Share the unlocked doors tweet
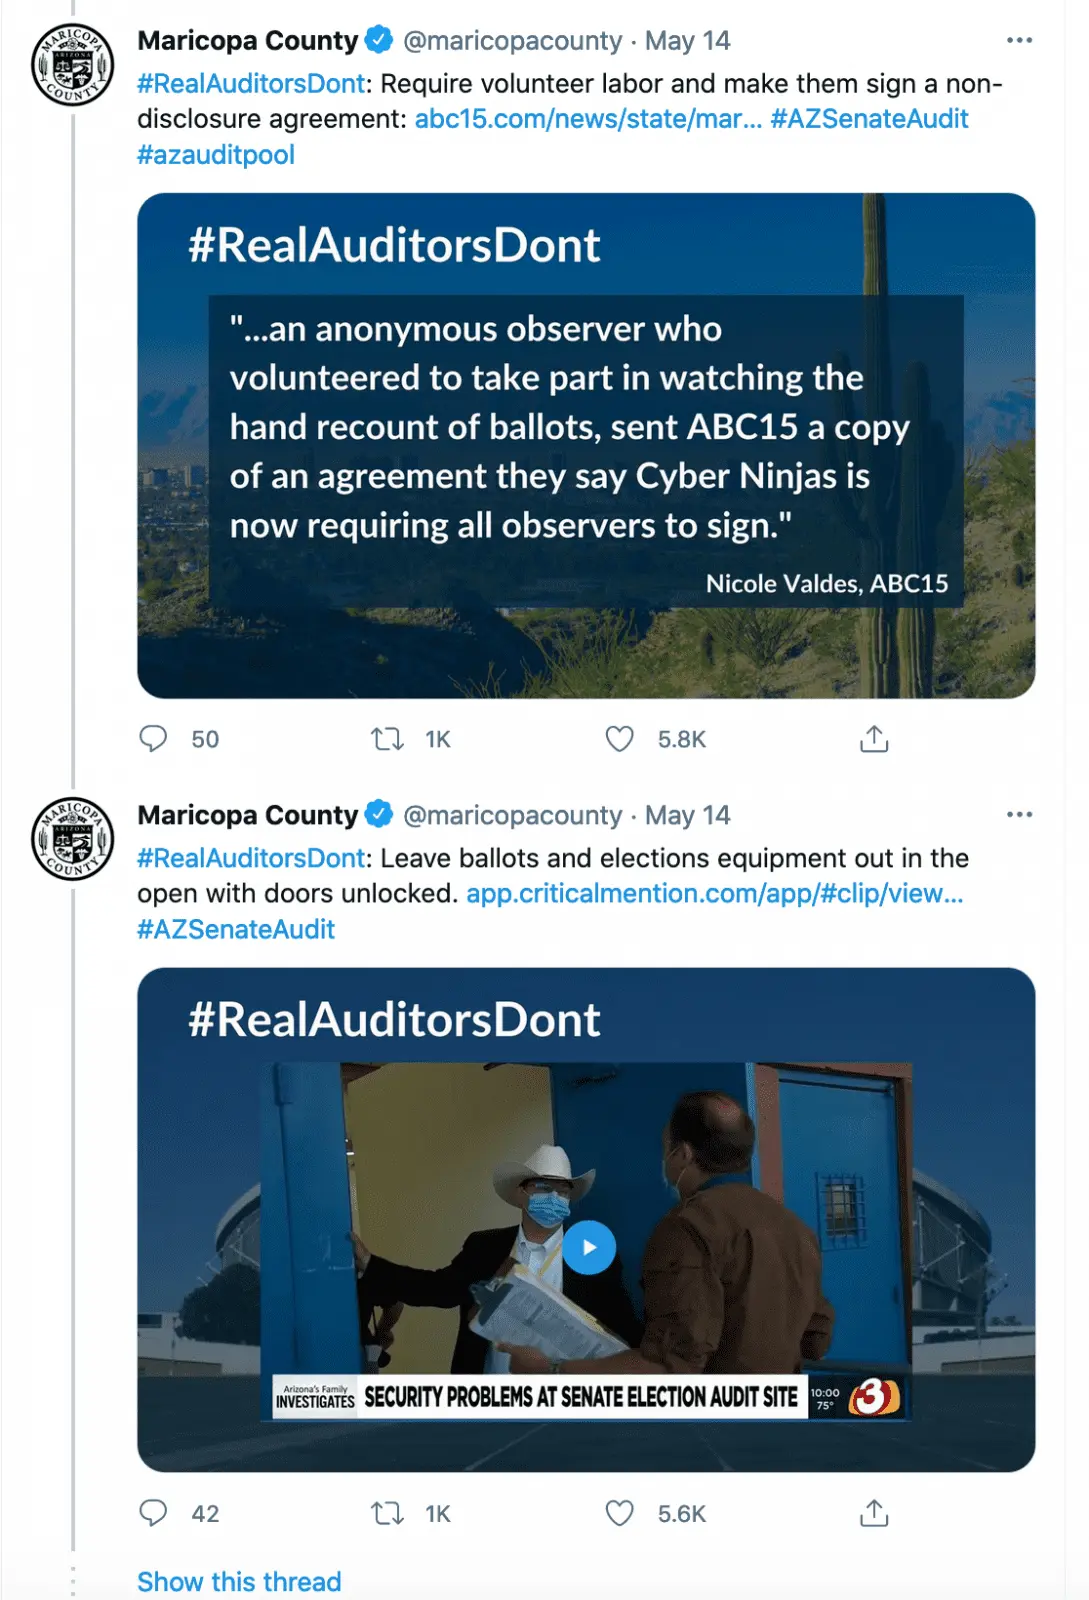 874,1513
